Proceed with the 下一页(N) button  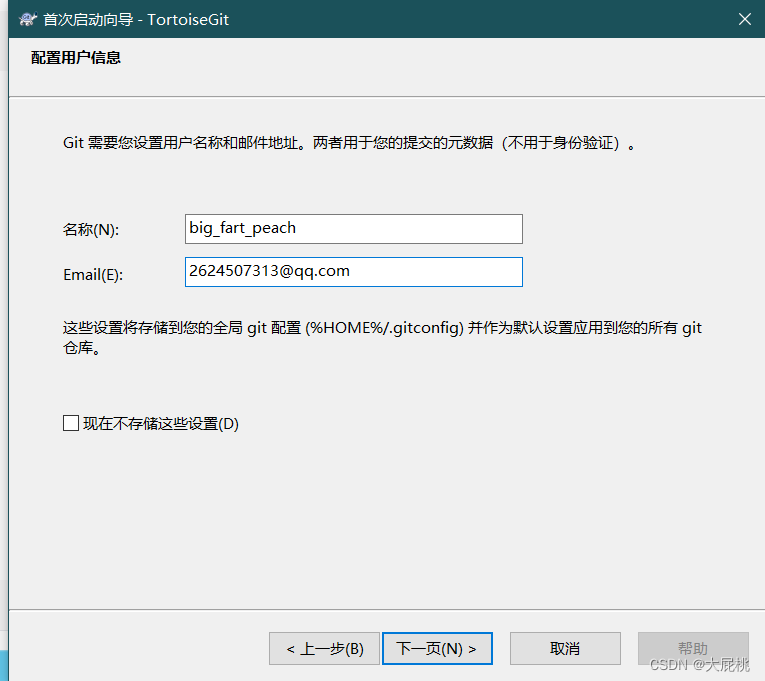(x=437, y=648)
